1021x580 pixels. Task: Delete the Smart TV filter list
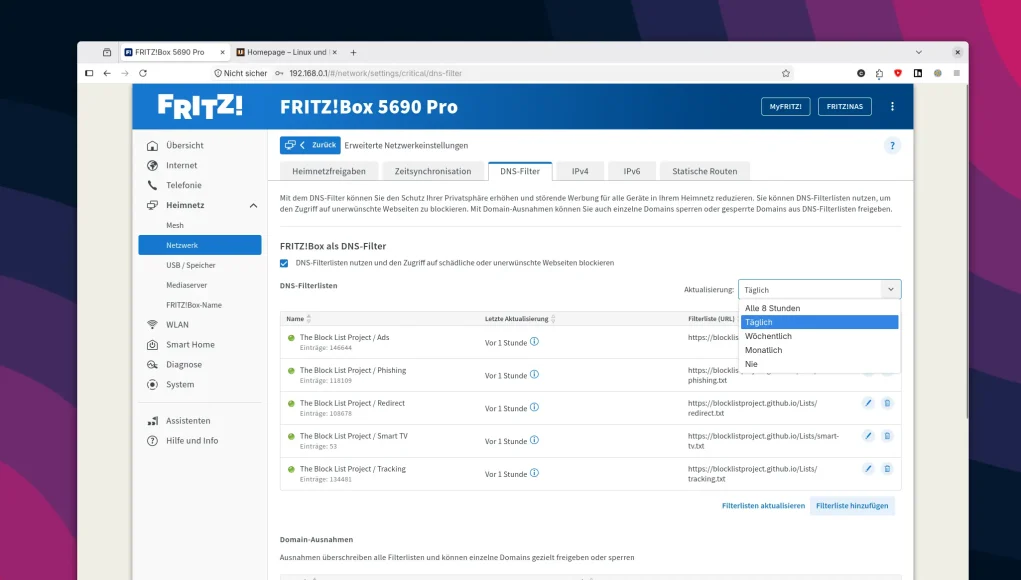[887, 435]
